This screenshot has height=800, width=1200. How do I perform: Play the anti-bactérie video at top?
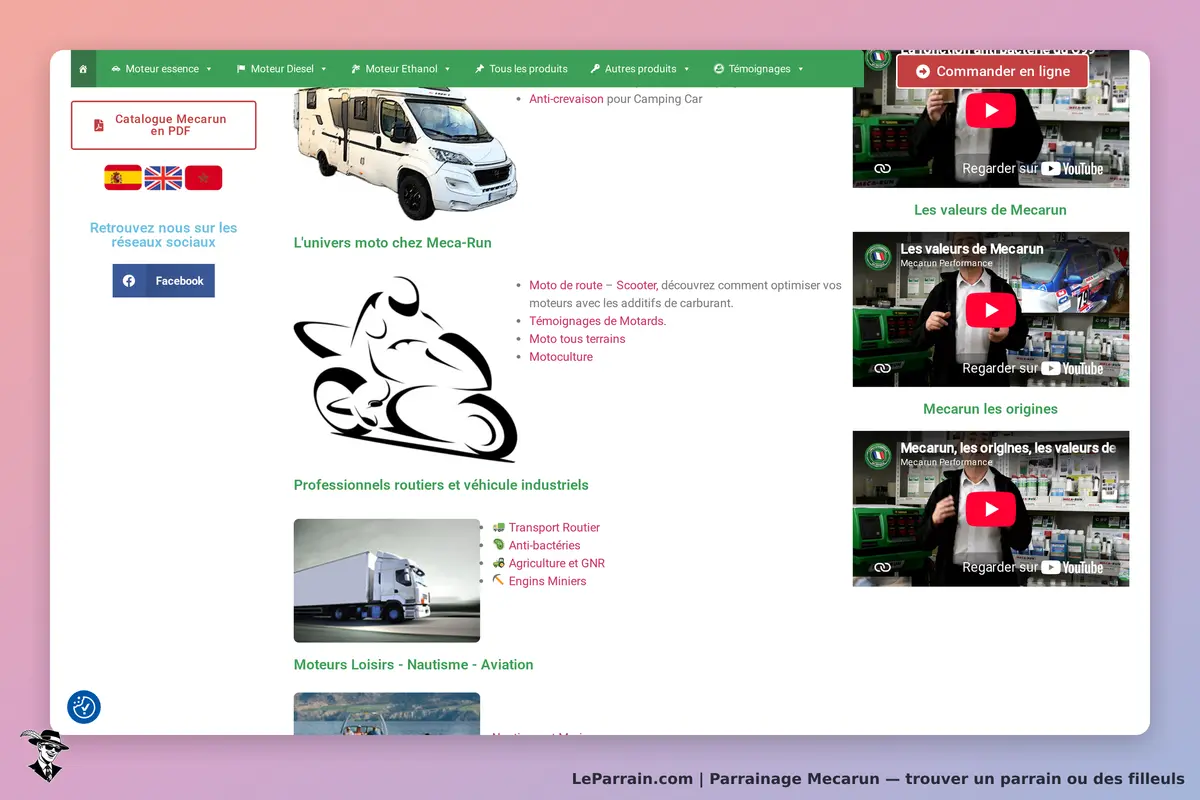click(991, 110)
